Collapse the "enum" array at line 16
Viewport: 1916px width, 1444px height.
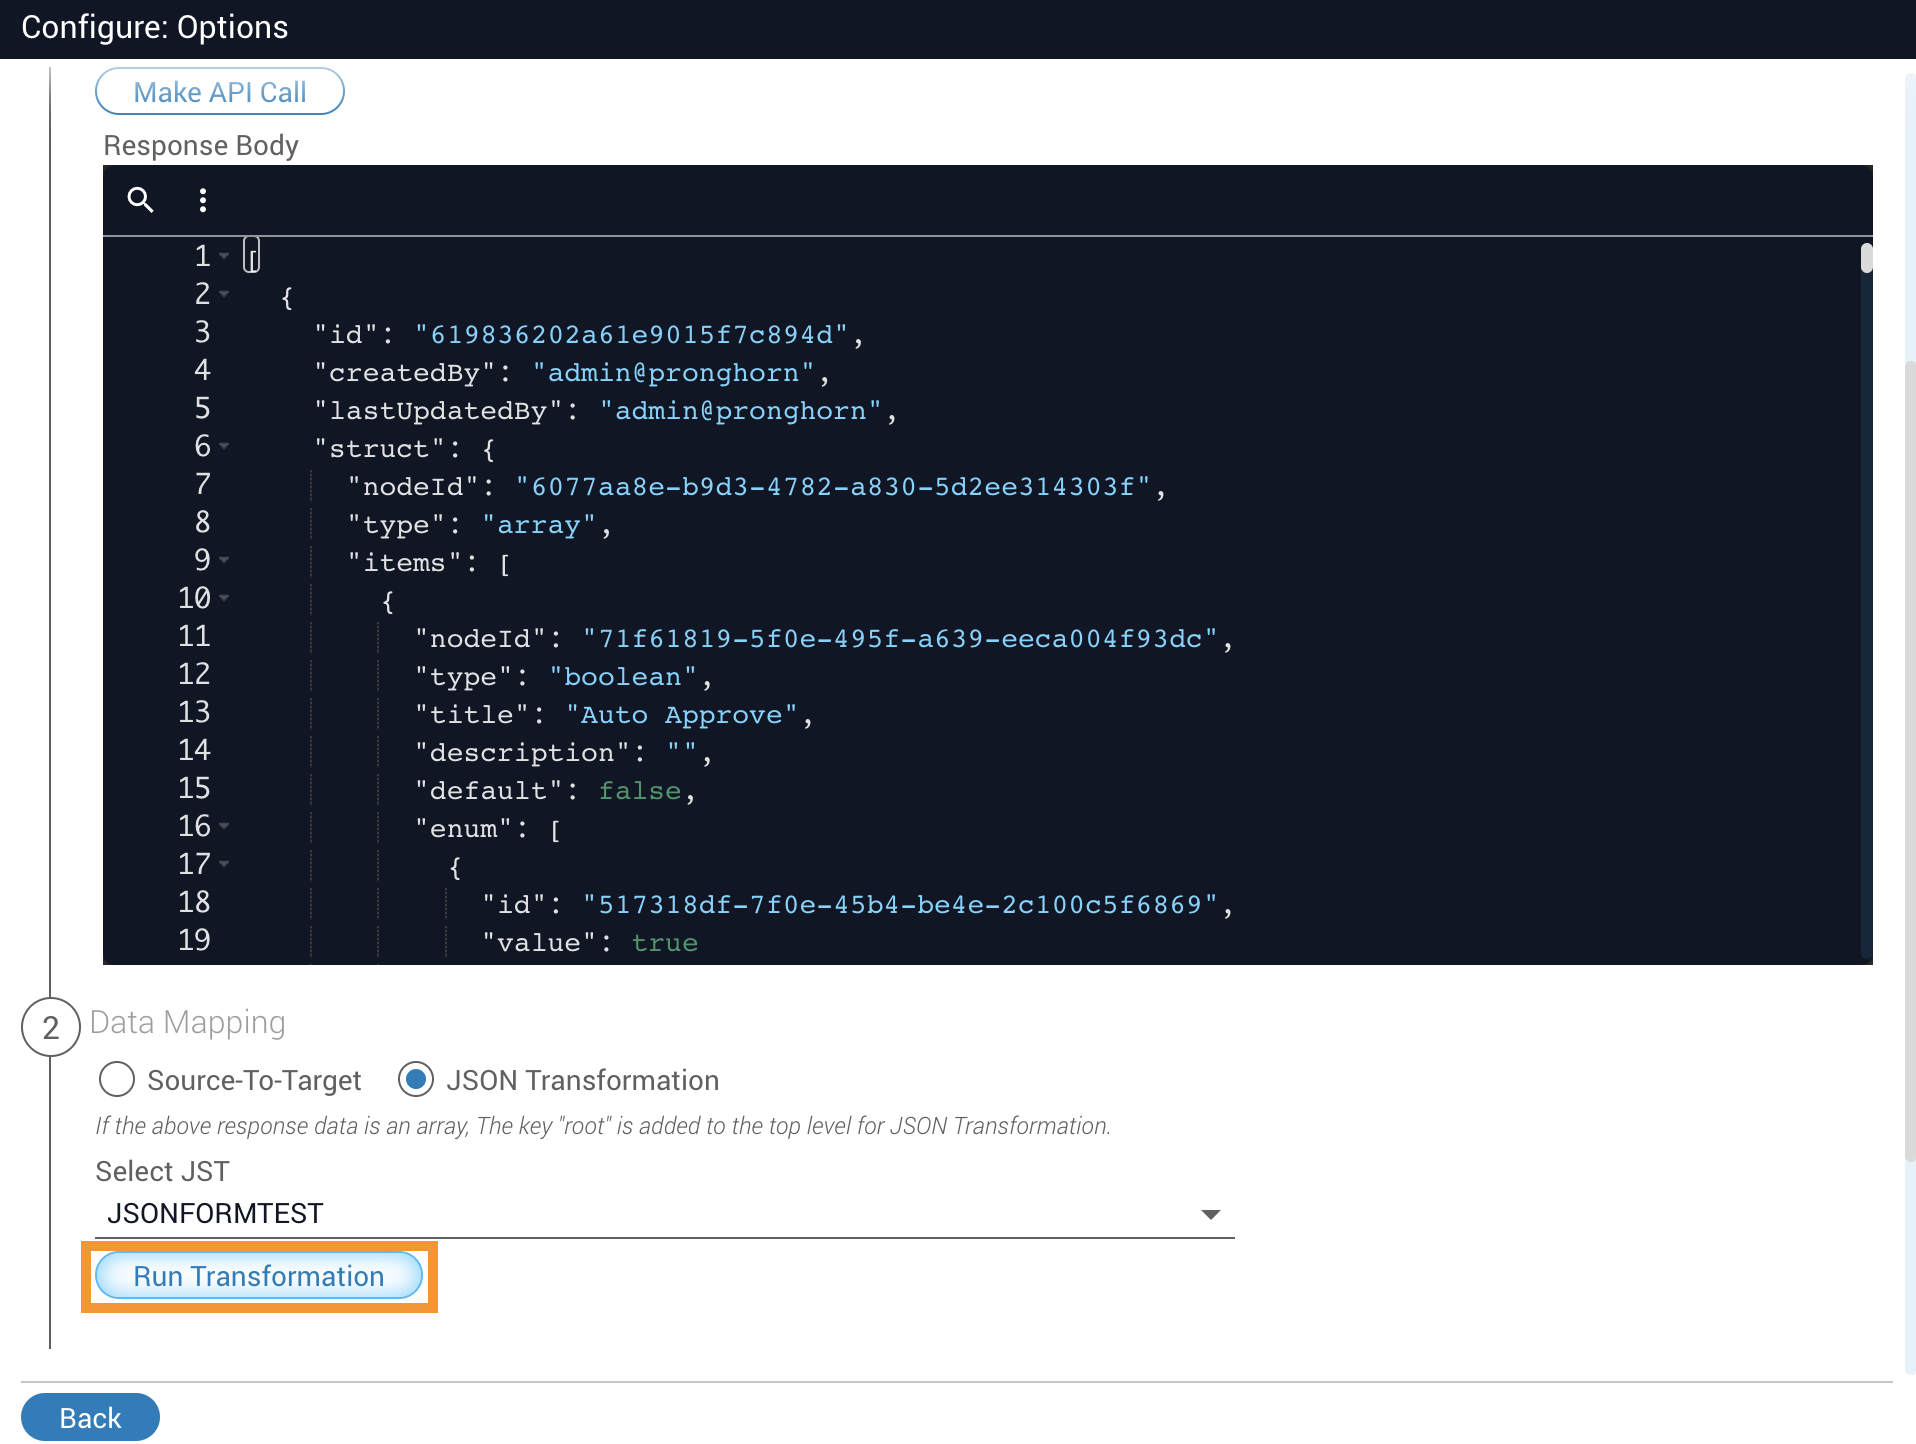click(x=225, y=827)
